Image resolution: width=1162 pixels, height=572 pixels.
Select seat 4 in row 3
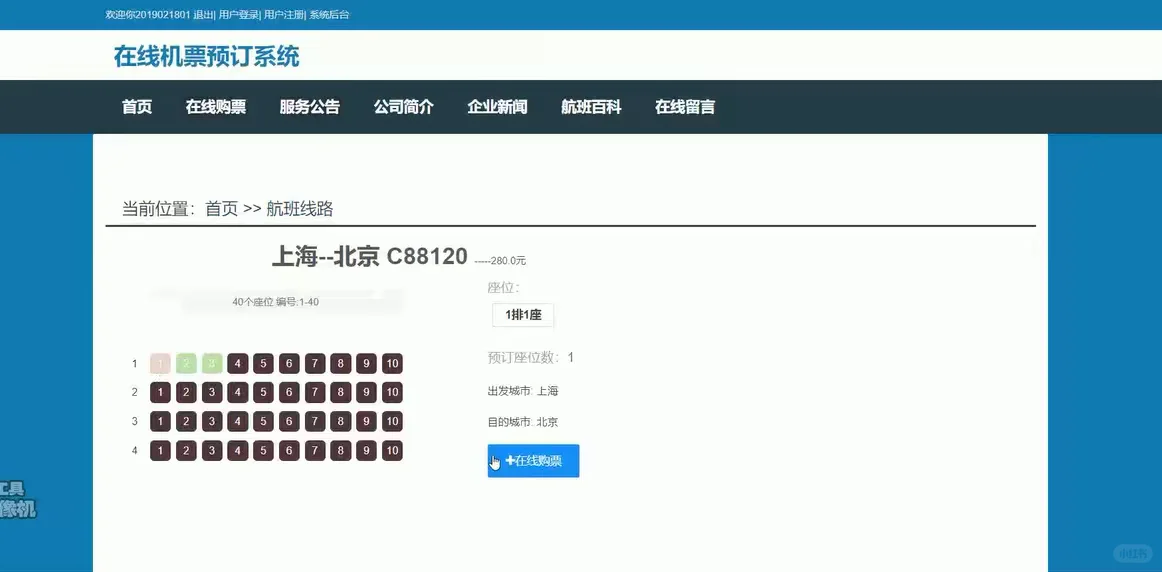pos(238,422)
